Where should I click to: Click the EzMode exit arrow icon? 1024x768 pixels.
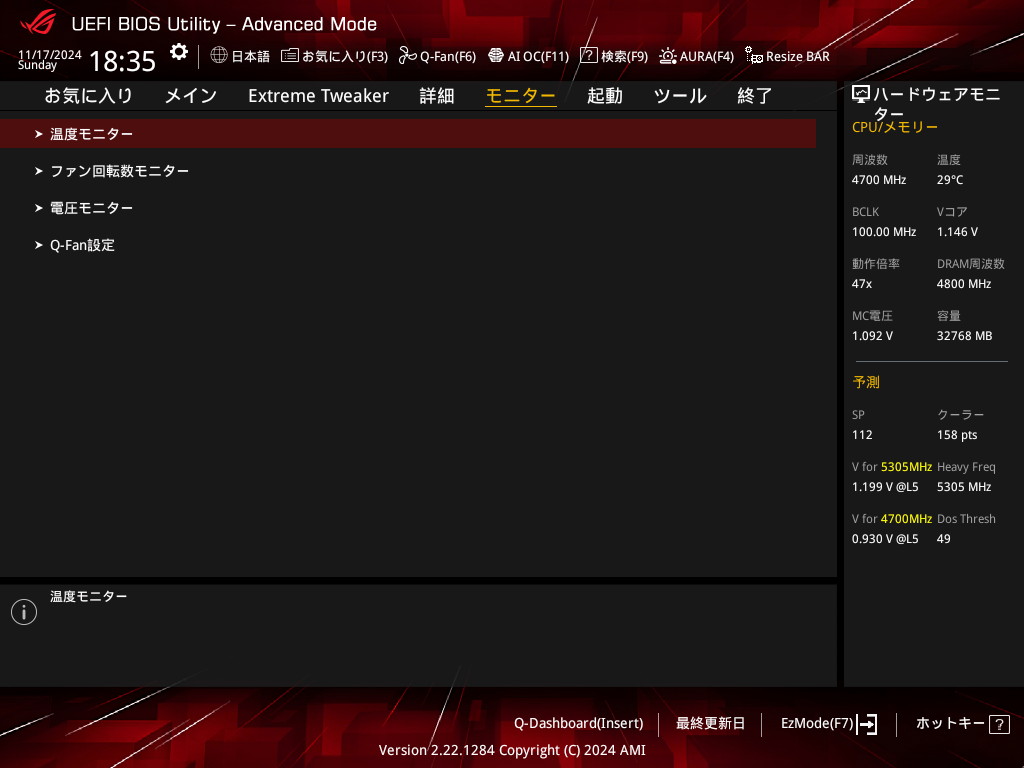tap(867, 724)
